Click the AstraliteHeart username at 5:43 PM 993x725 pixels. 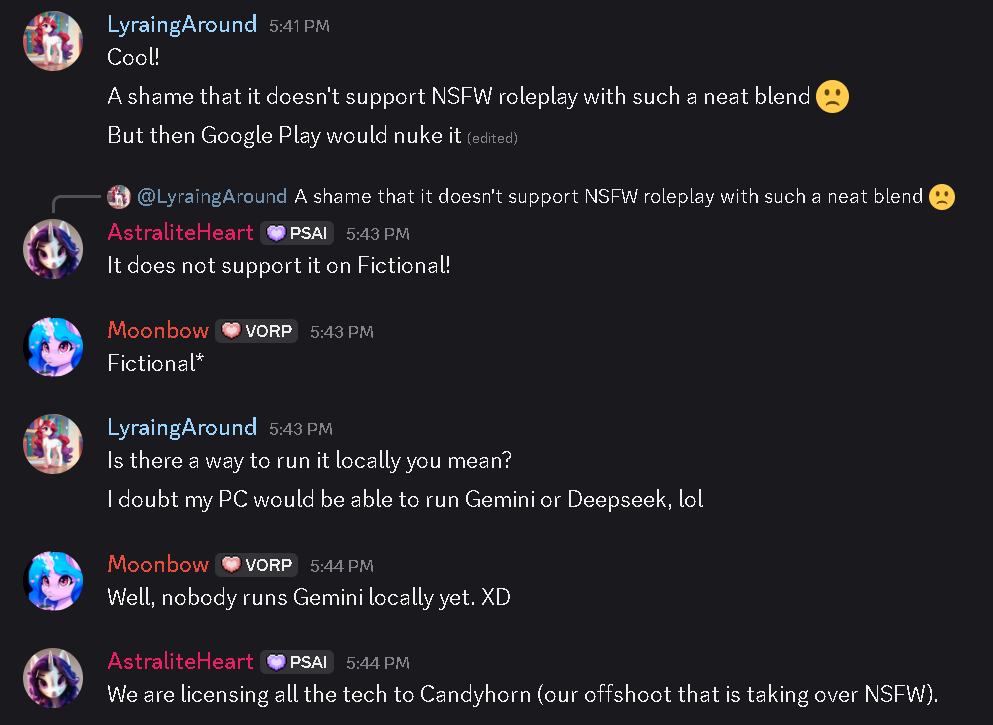[x=180, y=233]
